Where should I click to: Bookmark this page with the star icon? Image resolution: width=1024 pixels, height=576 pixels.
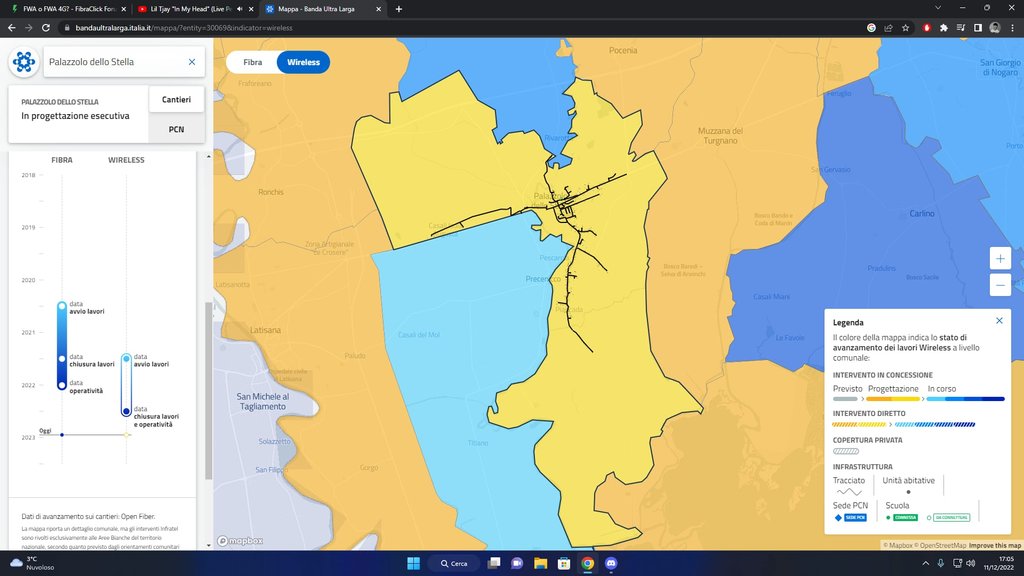click(x=905, y=28)
